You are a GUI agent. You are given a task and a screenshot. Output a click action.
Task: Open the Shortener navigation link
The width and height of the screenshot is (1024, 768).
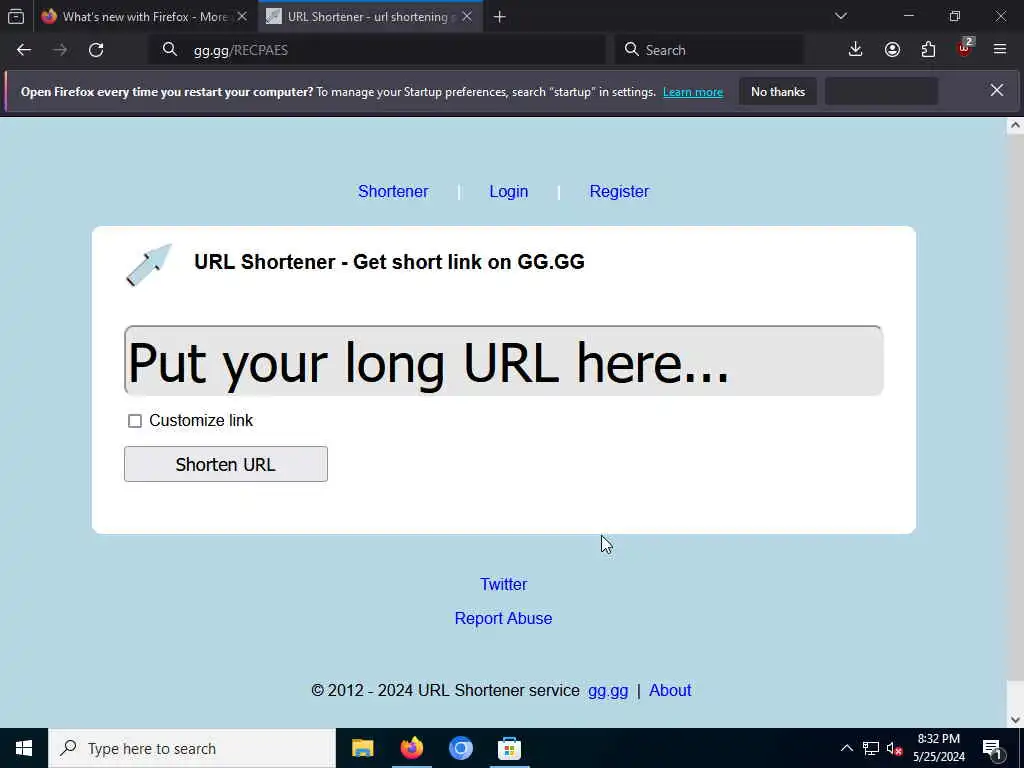pyautogui.click(x=393, y=191)
